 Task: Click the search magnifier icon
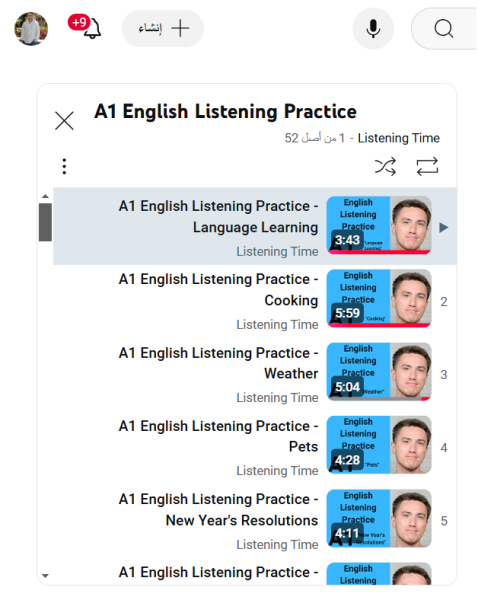444,28
